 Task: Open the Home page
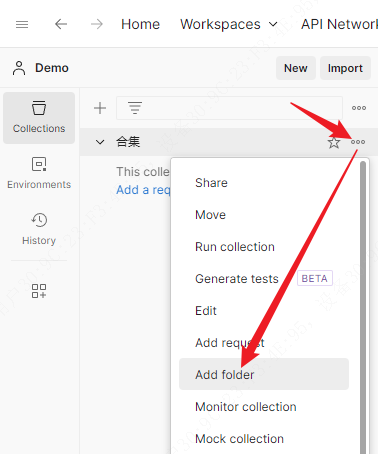pos(140,24)
